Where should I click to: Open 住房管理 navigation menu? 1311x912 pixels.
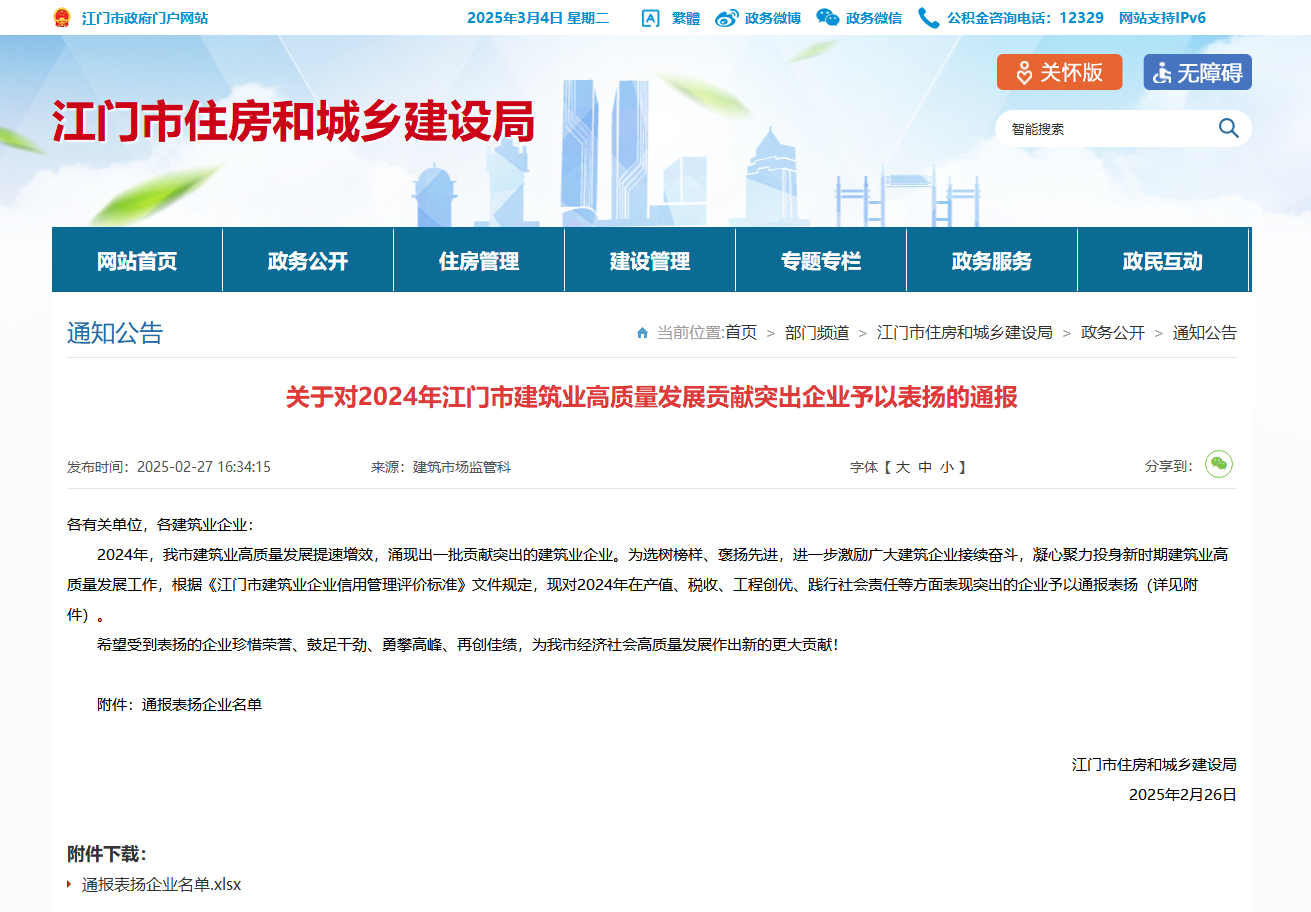point(479,260)
